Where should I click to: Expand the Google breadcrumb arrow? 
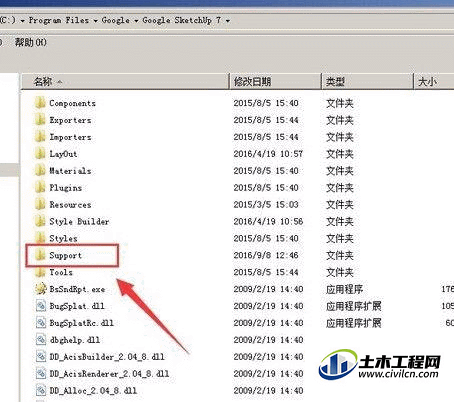pos(136,21)
